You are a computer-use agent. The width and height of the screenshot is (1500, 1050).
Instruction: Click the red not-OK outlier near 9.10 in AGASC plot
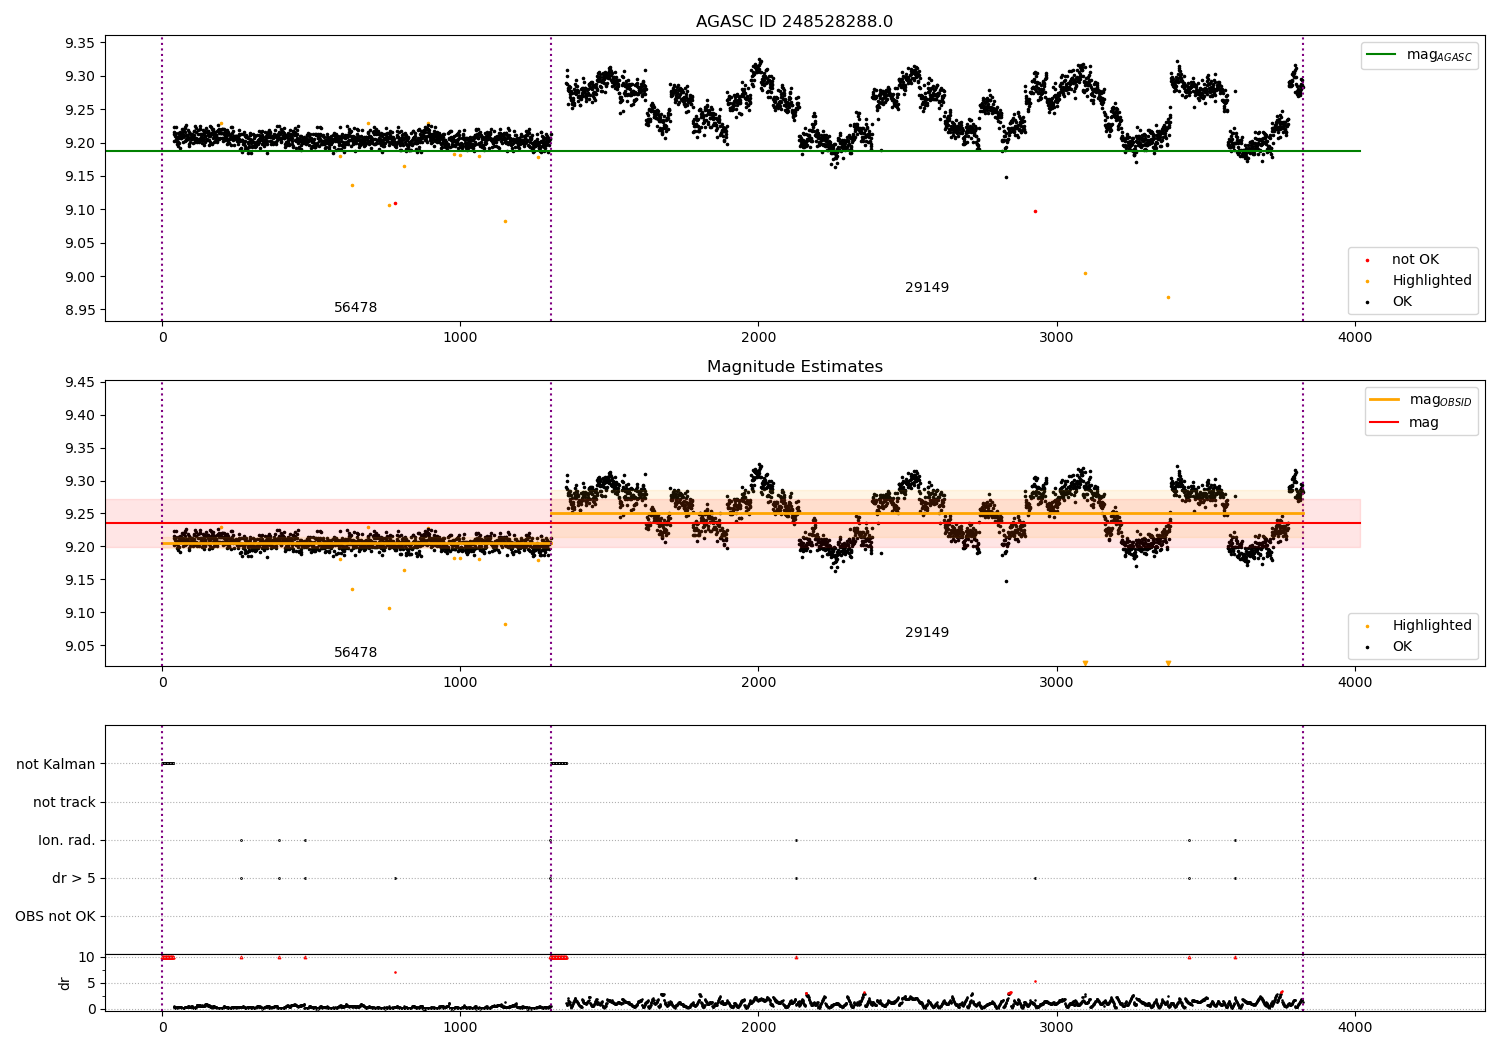click(1035, 211)
